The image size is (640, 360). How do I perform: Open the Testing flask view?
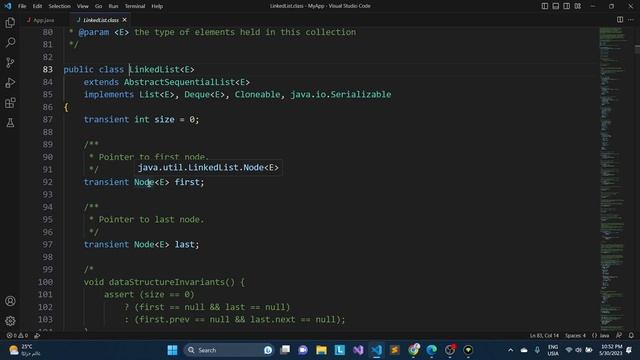[x=10, y=122]
